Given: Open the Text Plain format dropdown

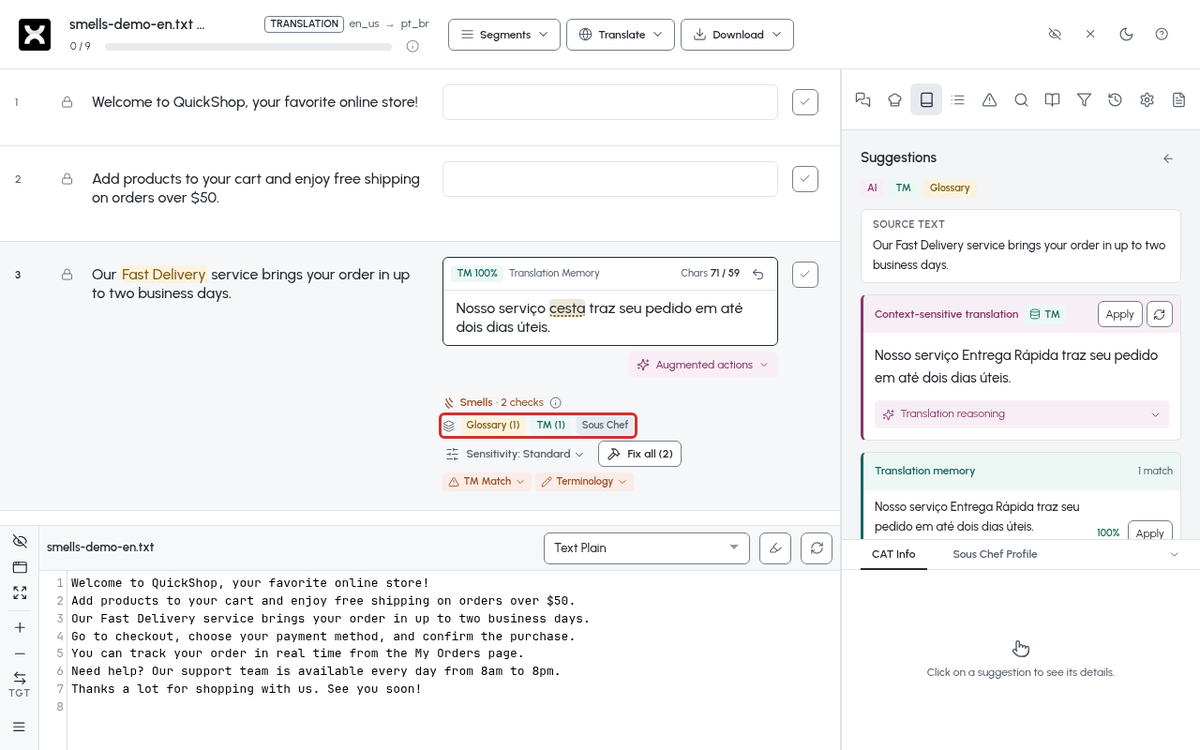Looking at the screenshot, I should pos(646,548).
